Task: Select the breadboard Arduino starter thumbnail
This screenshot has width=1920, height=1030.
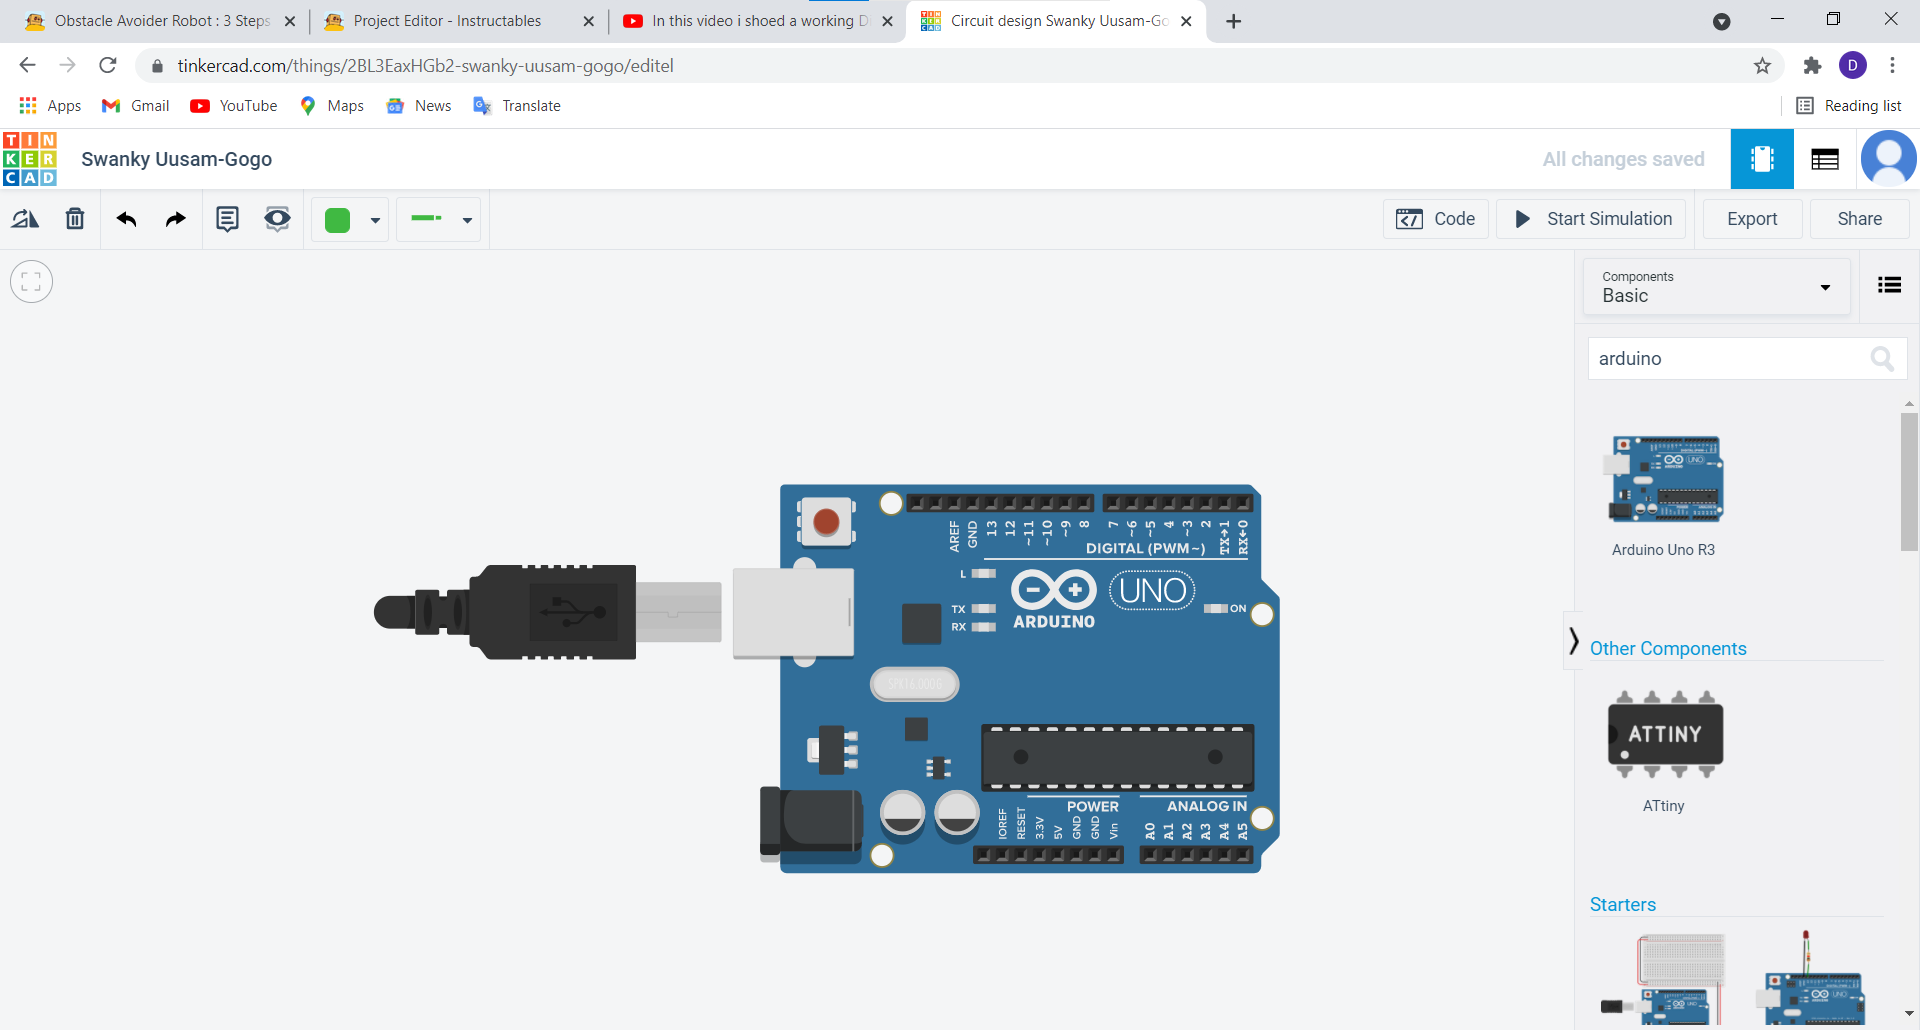Action: [1665, 978]
